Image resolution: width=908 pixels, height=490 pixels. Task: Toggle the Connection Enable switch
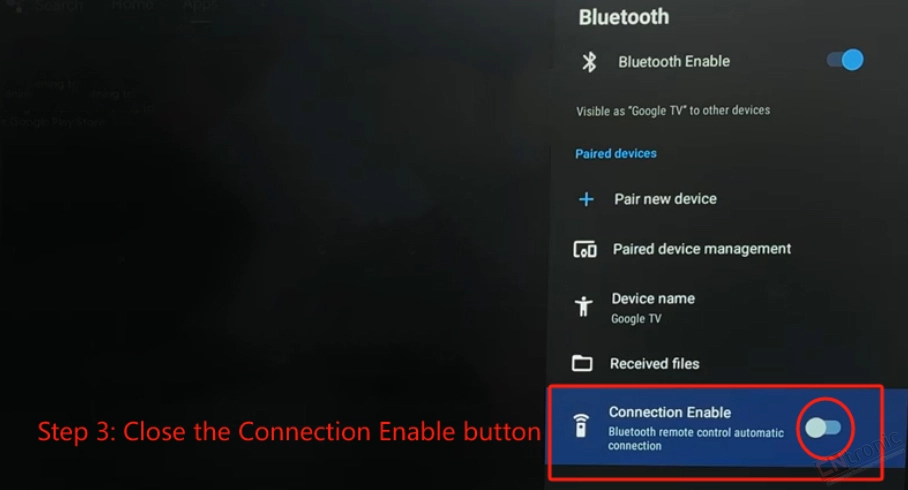[x=823, y=428]
